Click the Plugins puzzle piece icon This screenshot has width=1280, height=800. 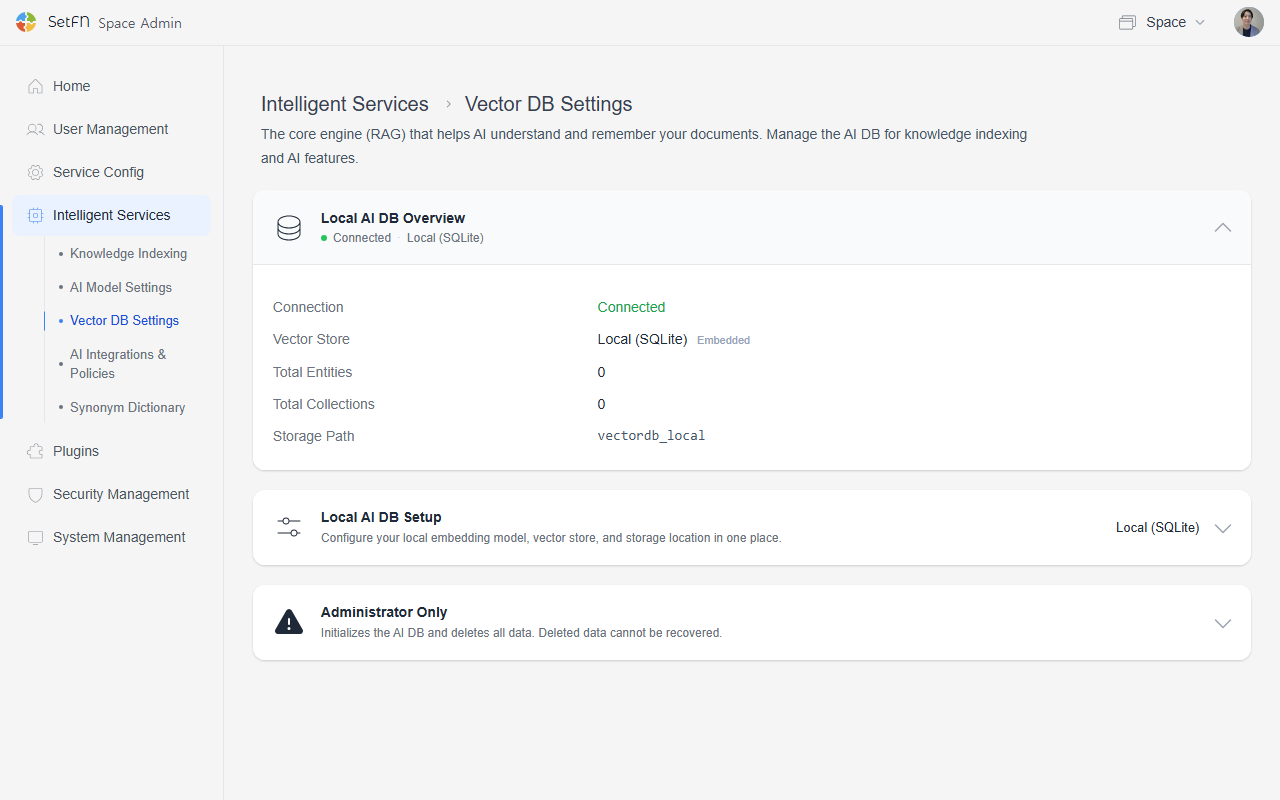coord(35,451)
